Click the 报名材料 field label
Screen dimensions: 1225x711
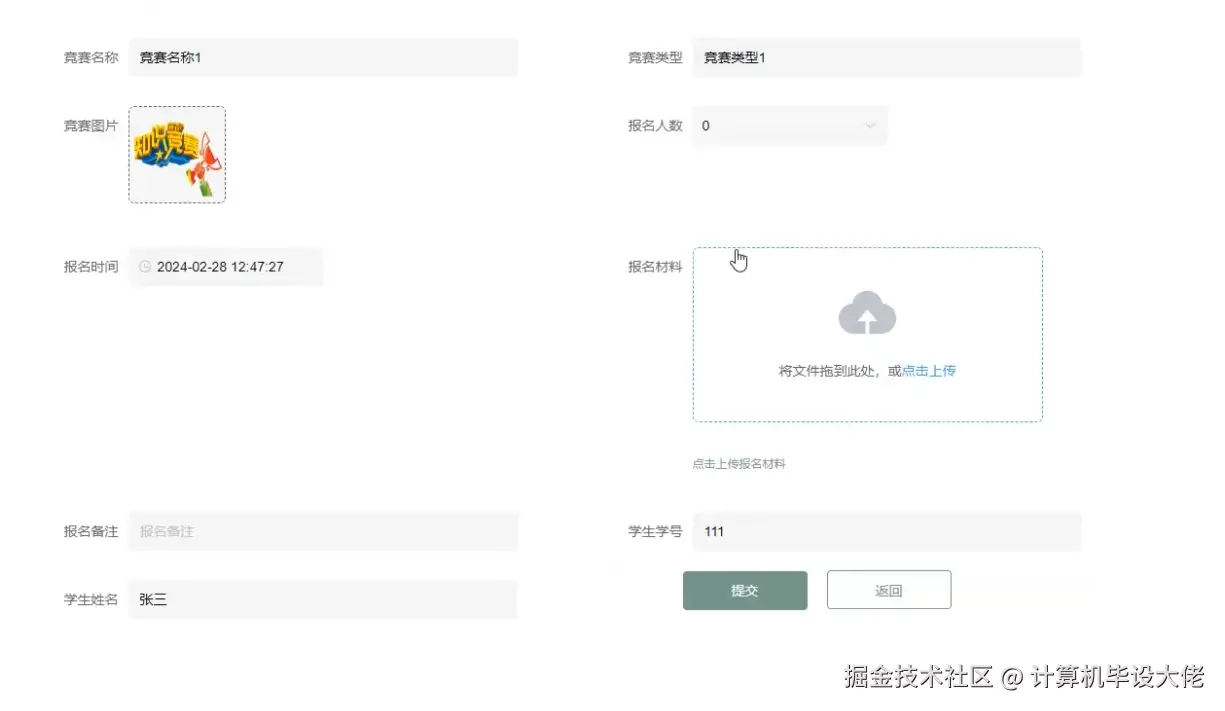(654, 267)
